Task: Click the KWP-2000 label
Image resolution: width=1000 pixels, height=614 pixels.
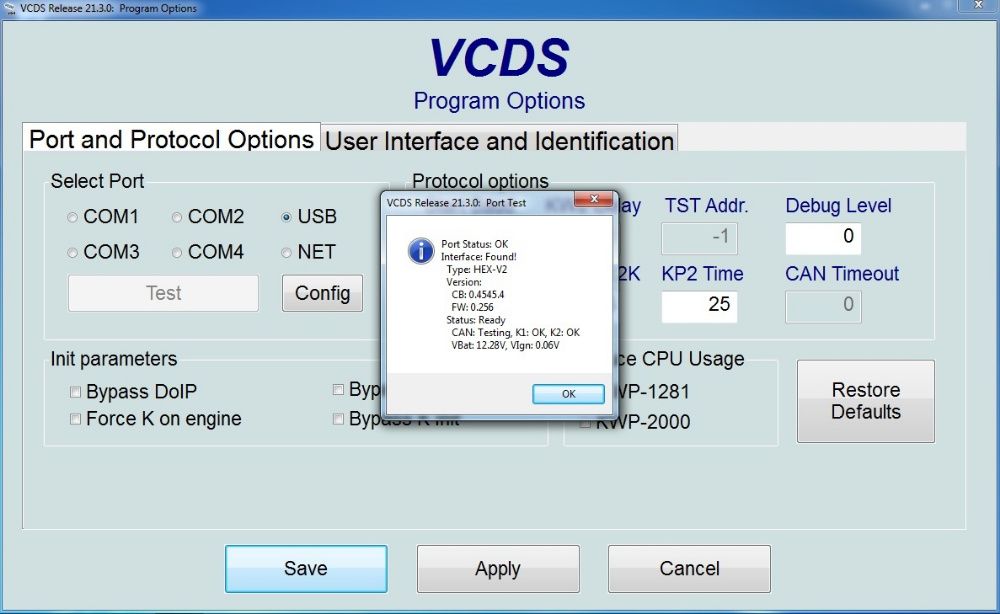Action: click(x=643, y=422)
